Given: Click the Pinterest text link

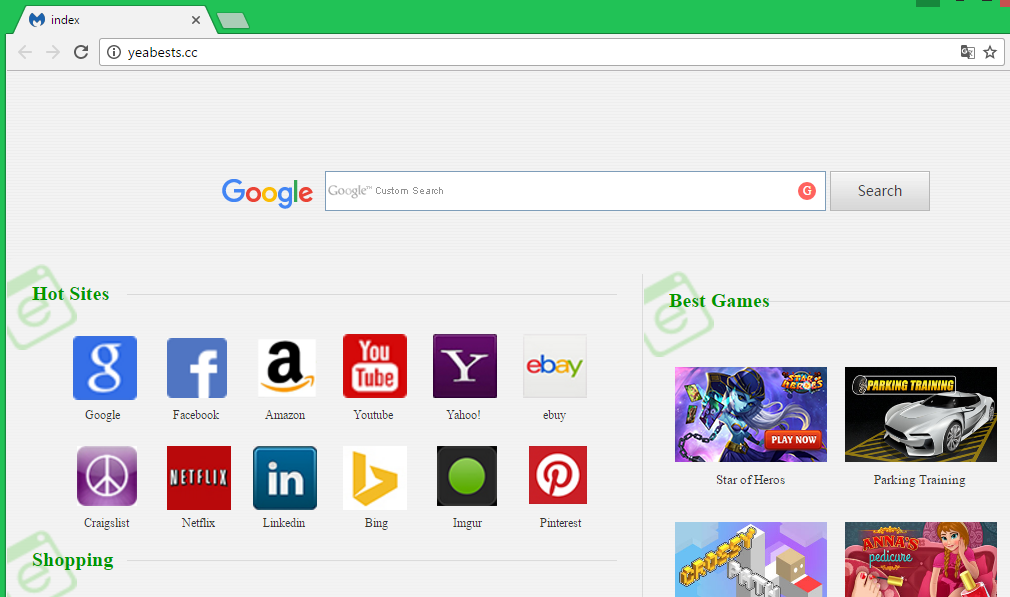Looking at the screenshot, I should 560,523.
